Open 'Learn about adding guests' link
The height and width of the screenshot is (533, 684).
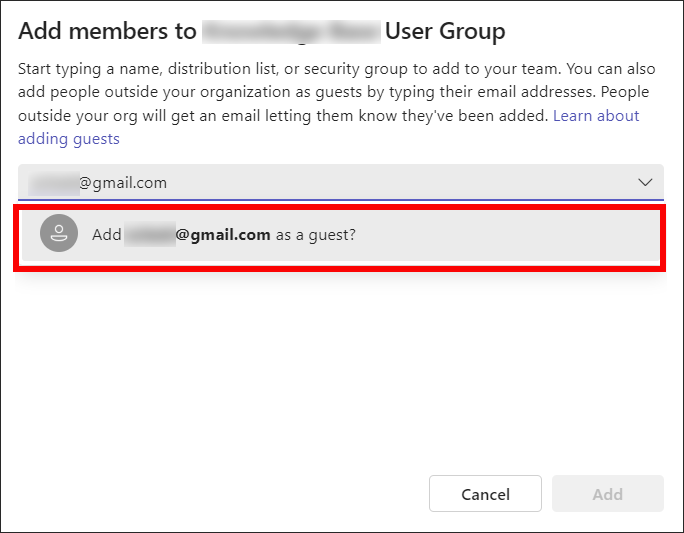click(x=596, y=116)
